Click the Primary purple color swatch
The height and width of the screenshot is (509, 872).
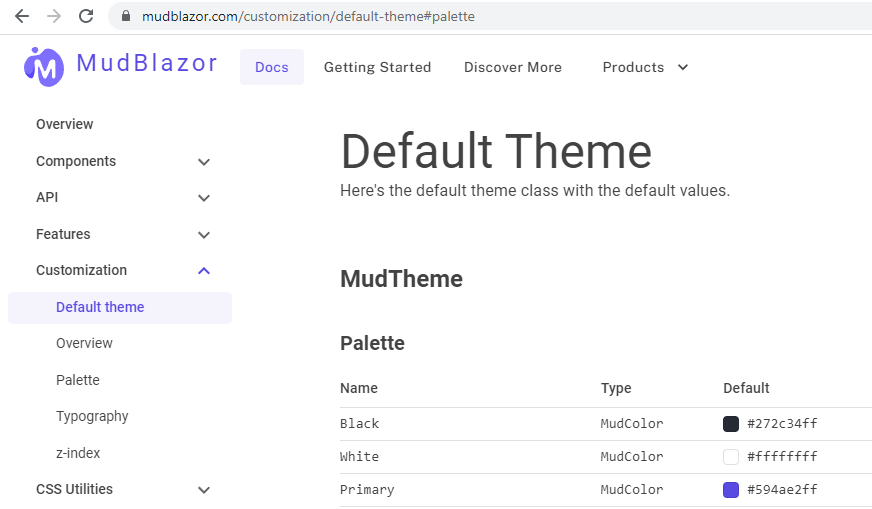coord(731,490)
